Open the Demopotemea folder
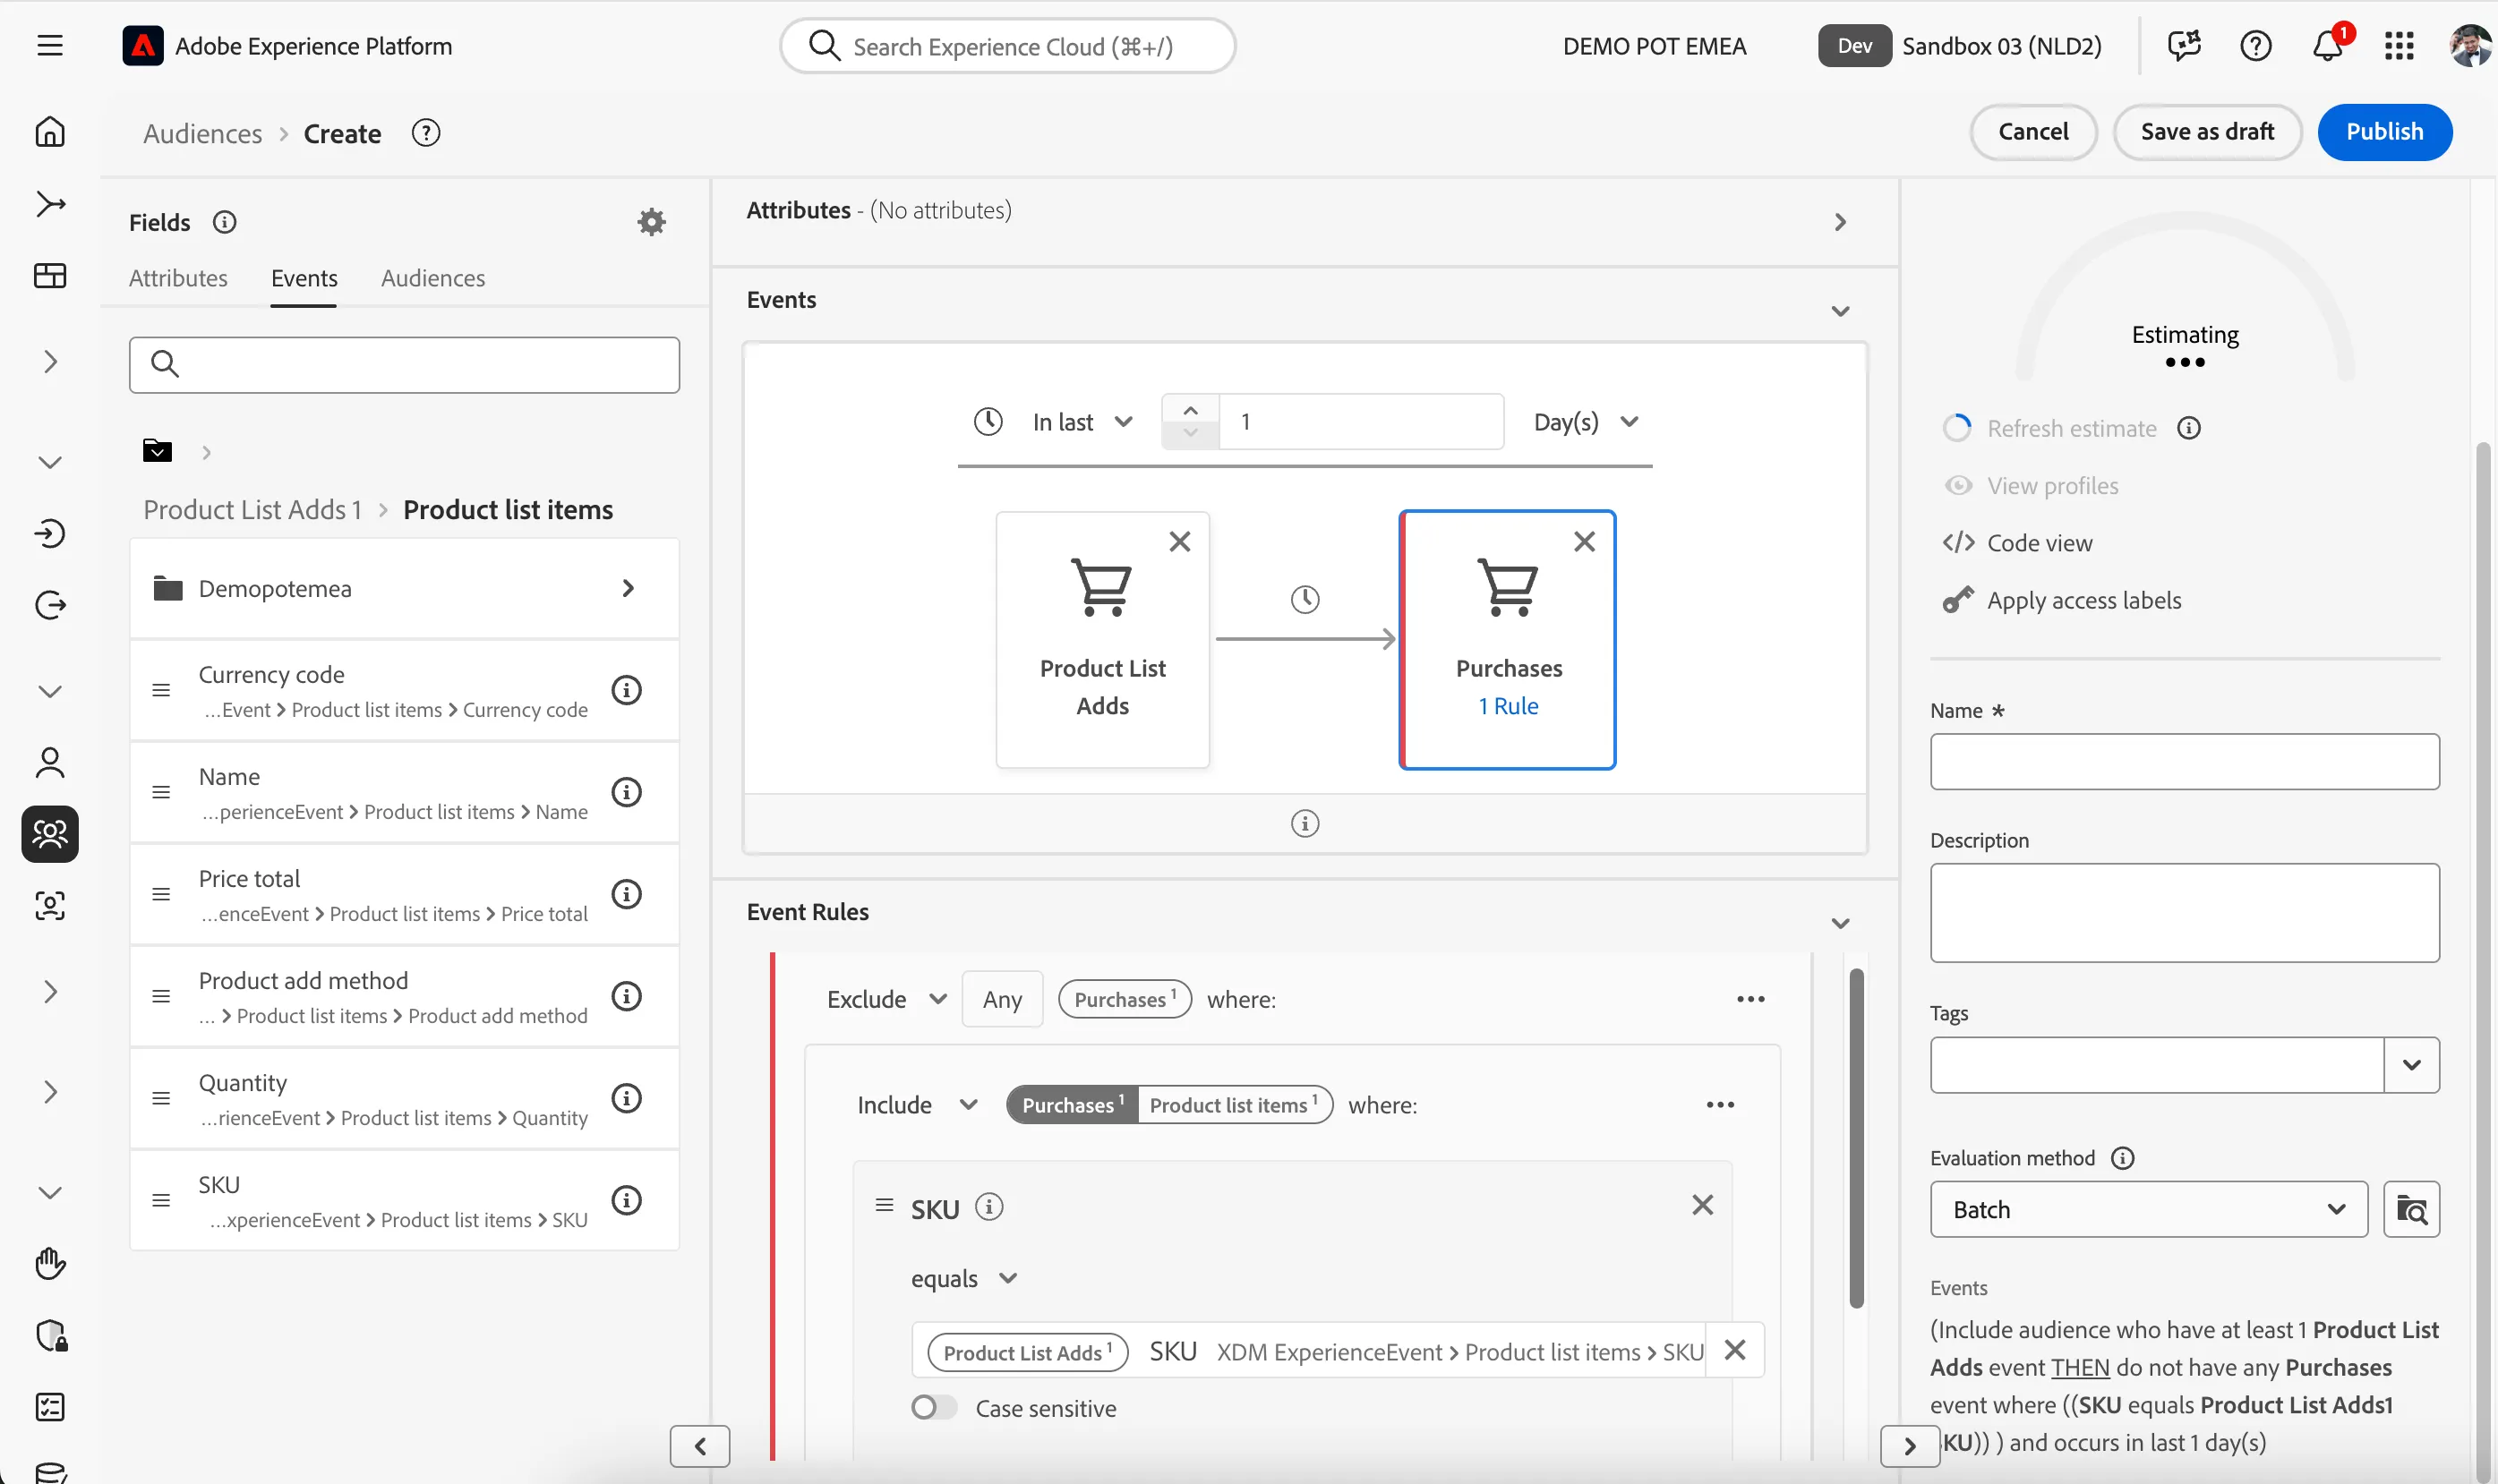The width and height of the screenshot is (2498, 1484). (404, 588)
